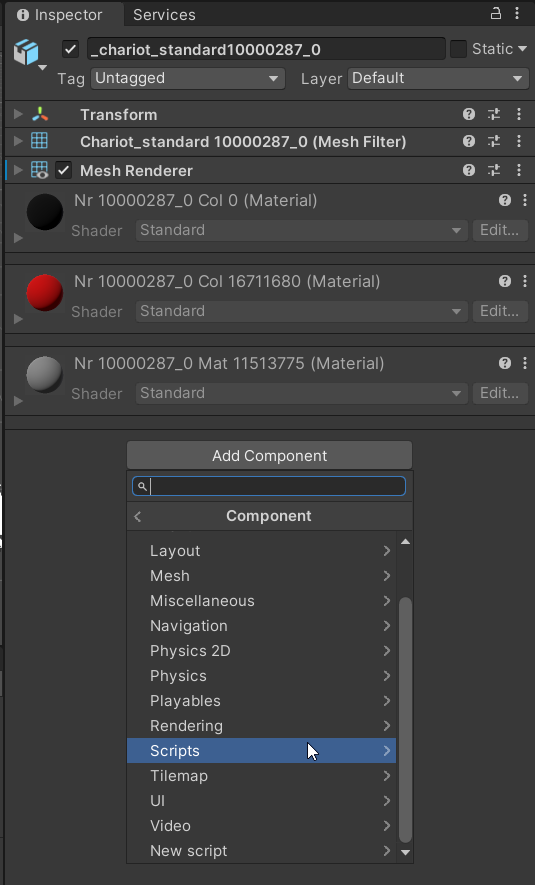
Task: Open help for the Col 16711680 material
Action: [x=505, y=281]
